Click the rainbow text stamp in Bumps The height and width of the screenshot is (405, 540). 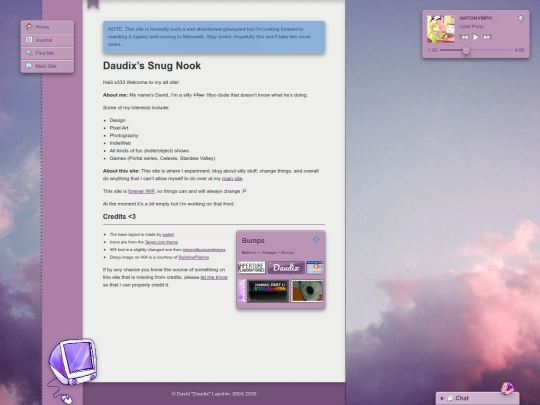pos(268,291)
